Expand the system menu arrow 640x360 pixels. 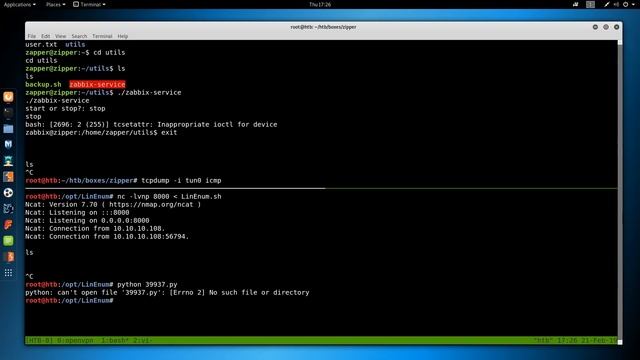tap(633, 4)
